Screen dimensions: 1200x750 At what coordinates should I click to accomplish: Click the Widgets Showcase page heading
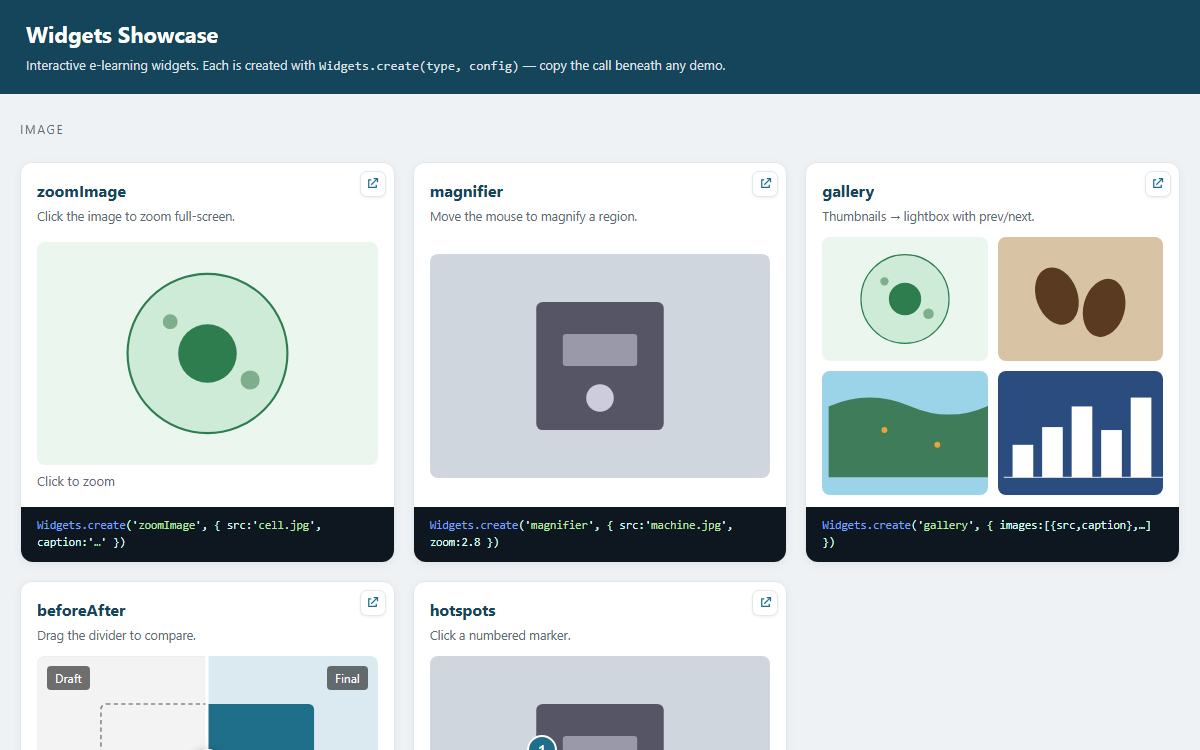tap(122, 35)
